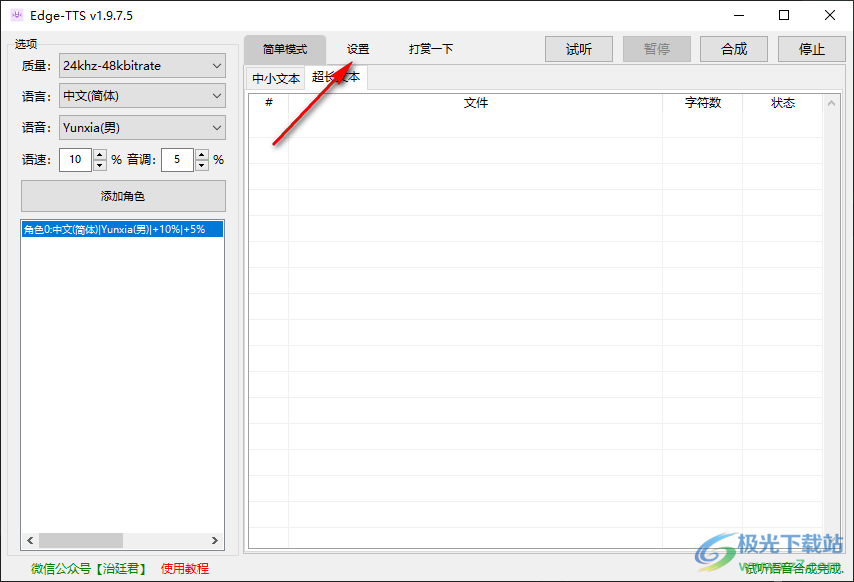This screenshot has width=854, height=582.
Task: Open the 语言 language dropdown showing 中文(简体)
Action: pos(142,96)
